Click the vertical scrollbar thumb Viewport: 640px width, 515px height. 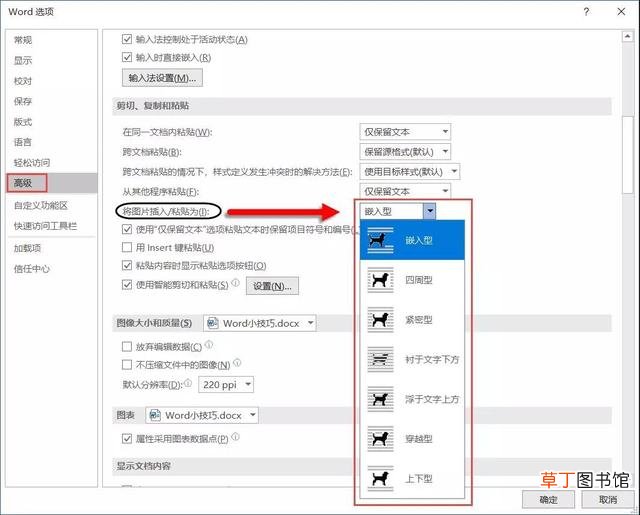[x=627, y=155]
